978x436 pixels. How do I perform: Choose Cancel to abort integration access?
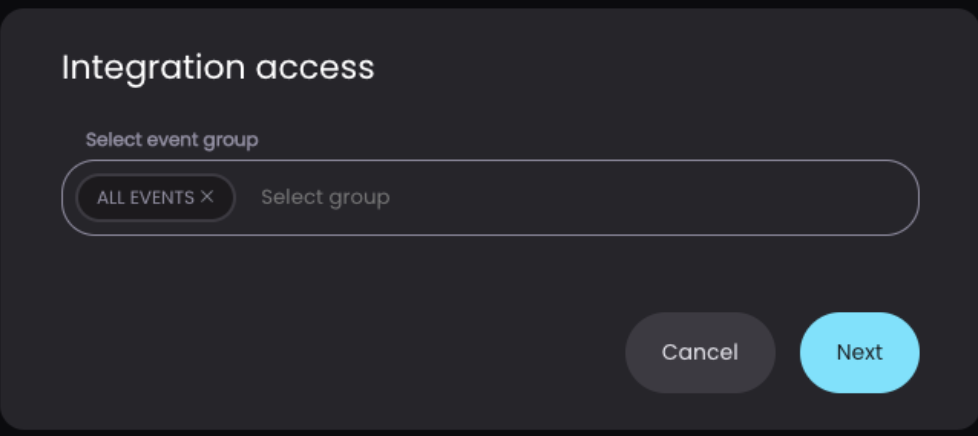click(x=700, y=352)
